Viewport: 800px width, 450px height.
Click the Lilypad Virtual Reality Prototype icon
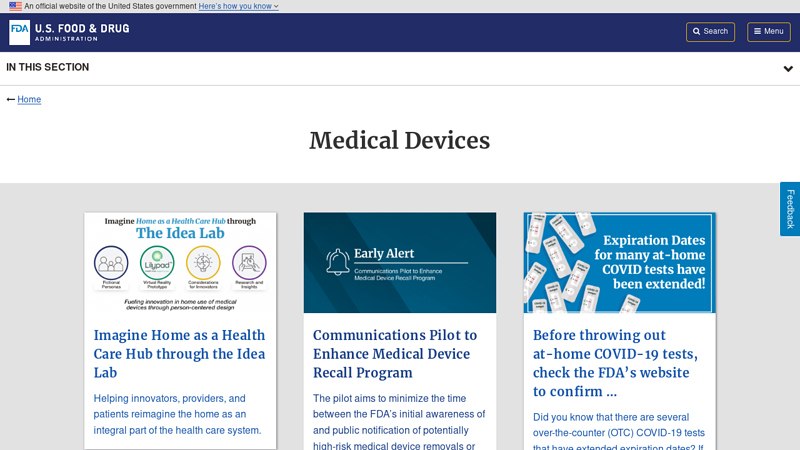157,263
